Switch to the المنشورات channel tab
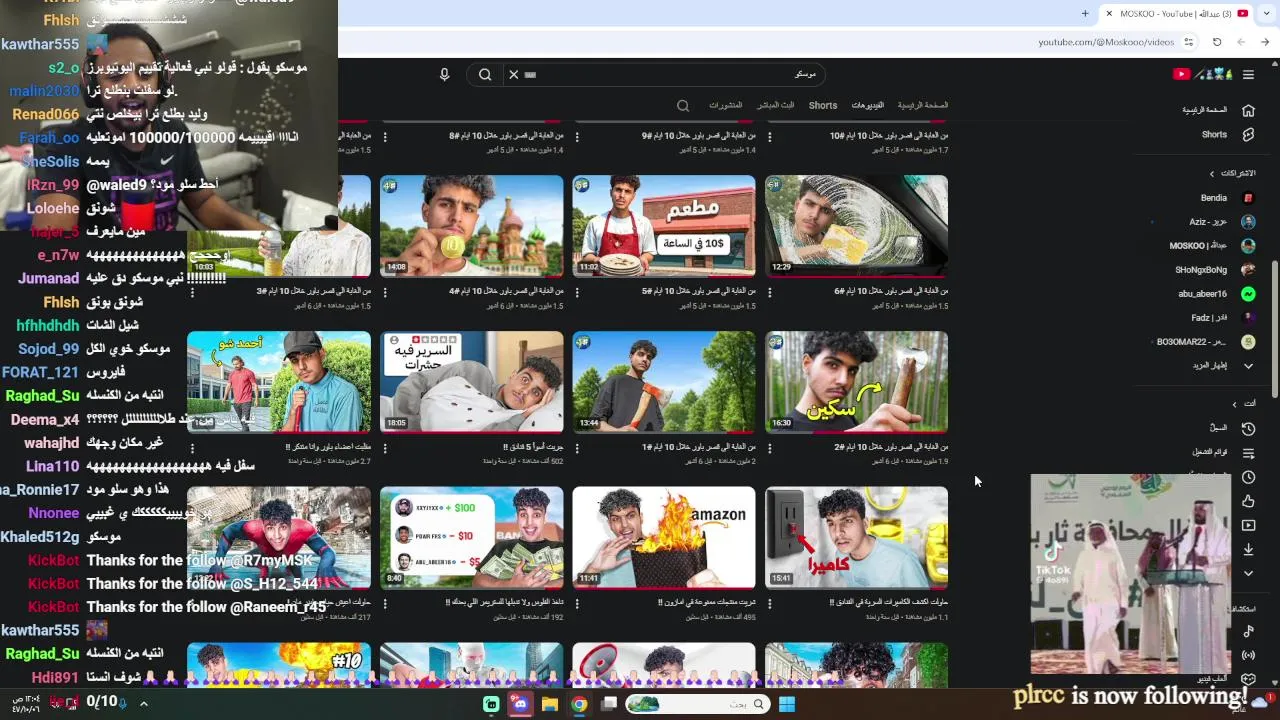 point(725,105)
